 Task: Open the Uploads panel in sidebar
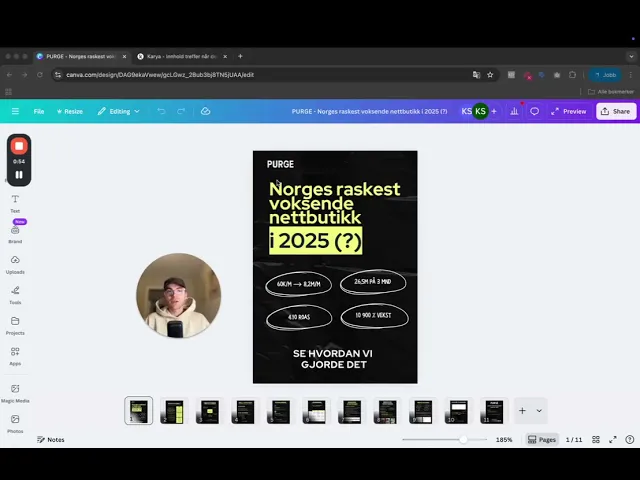tap(15, 264)
